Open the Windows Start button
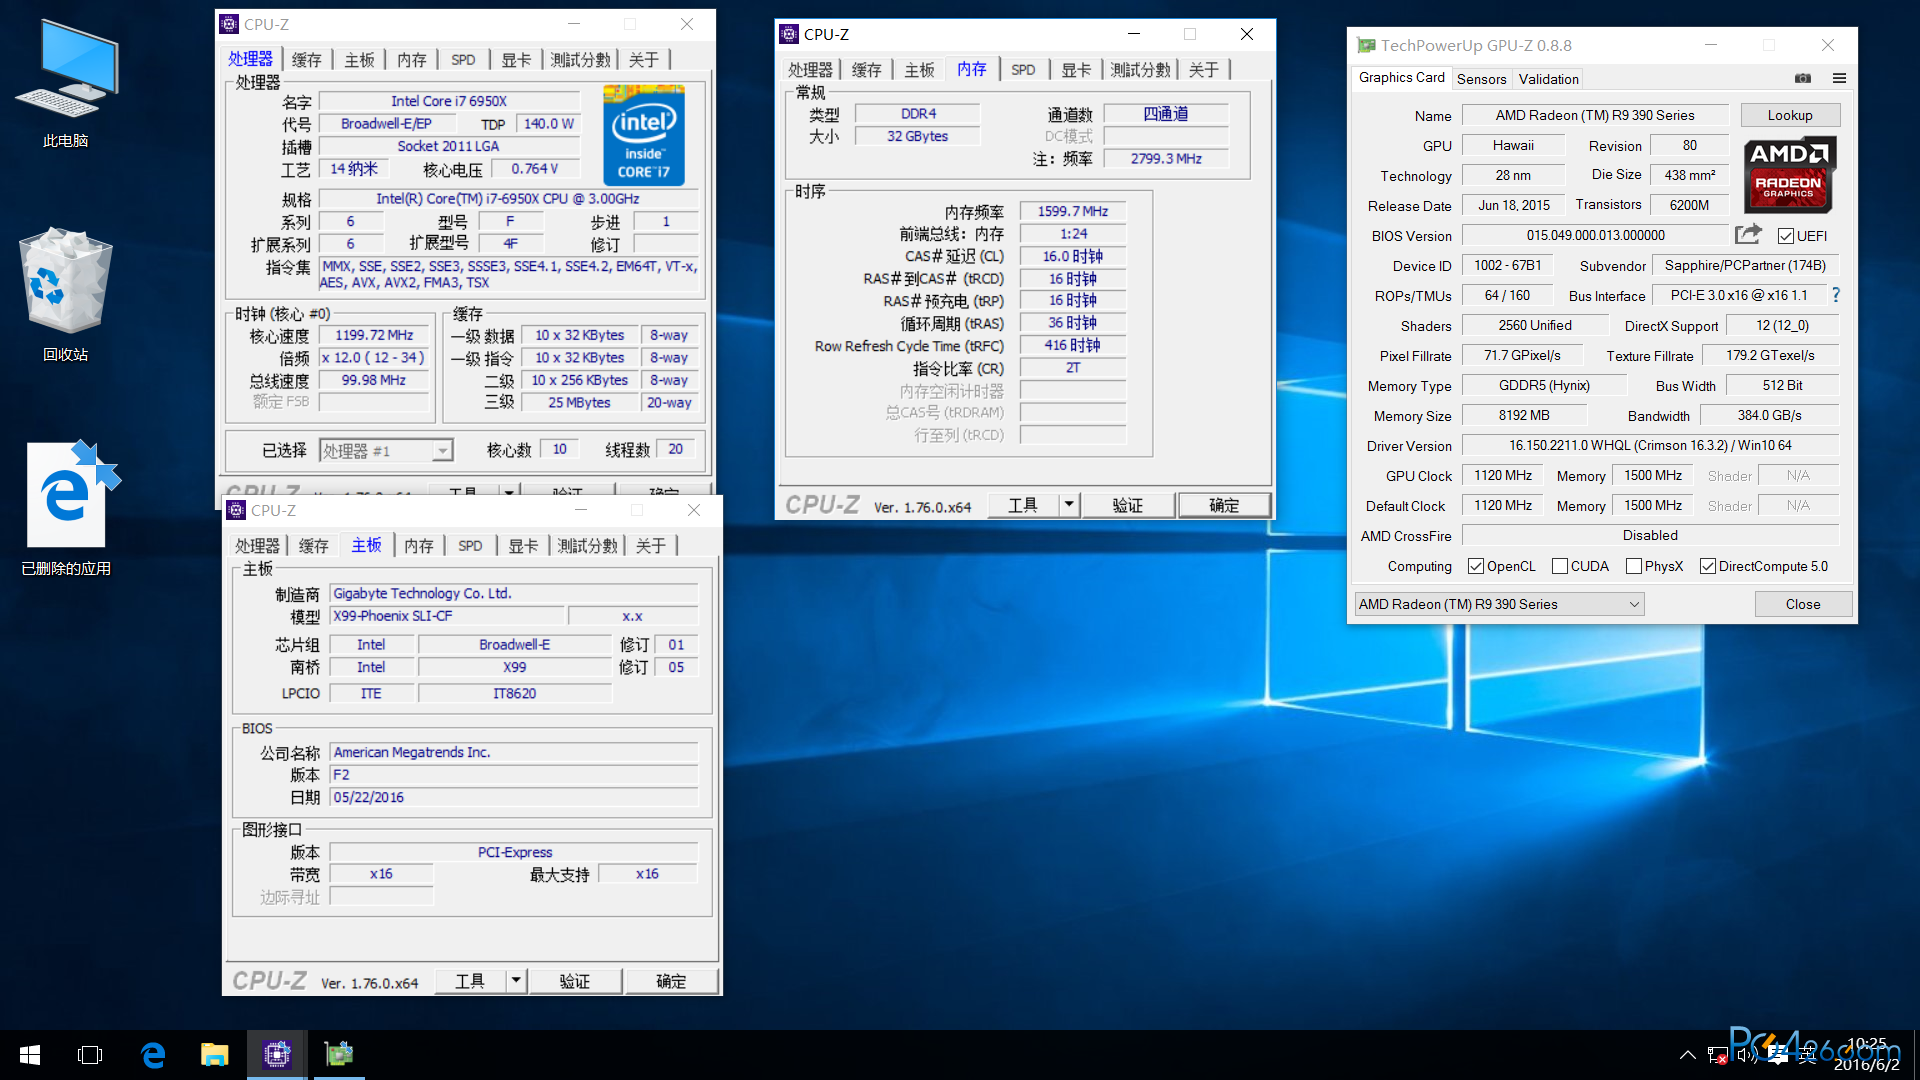 pyautogui.click(x=30, y=1055)
